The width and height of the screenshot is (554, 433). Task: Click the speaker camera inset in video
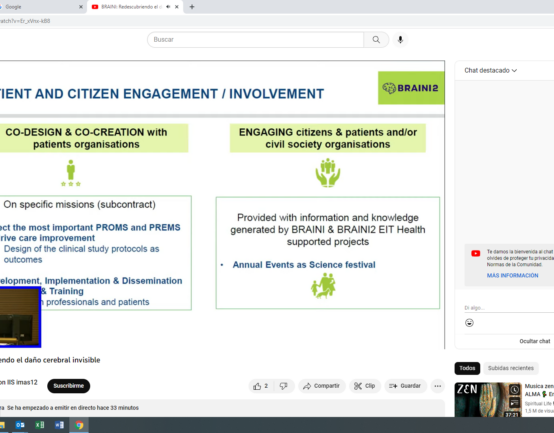click(x=20, y=317)
